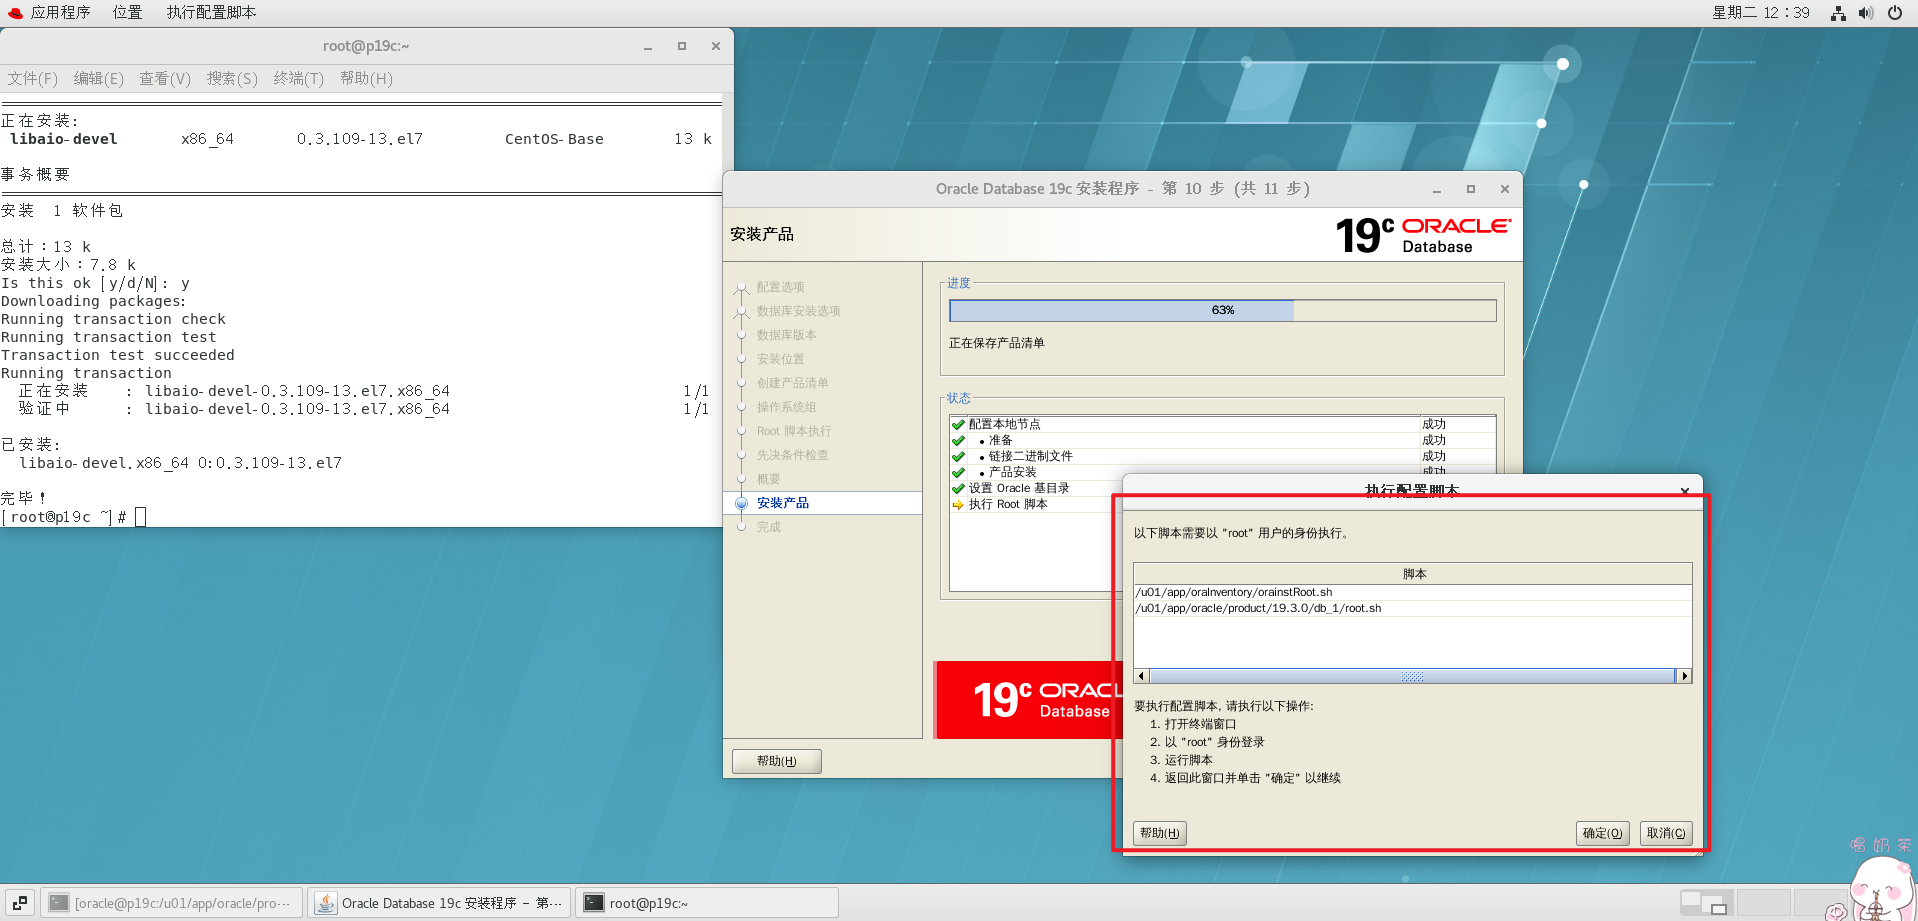Click the show-desktop icon in bottom taskbar

tap(20, 903)
